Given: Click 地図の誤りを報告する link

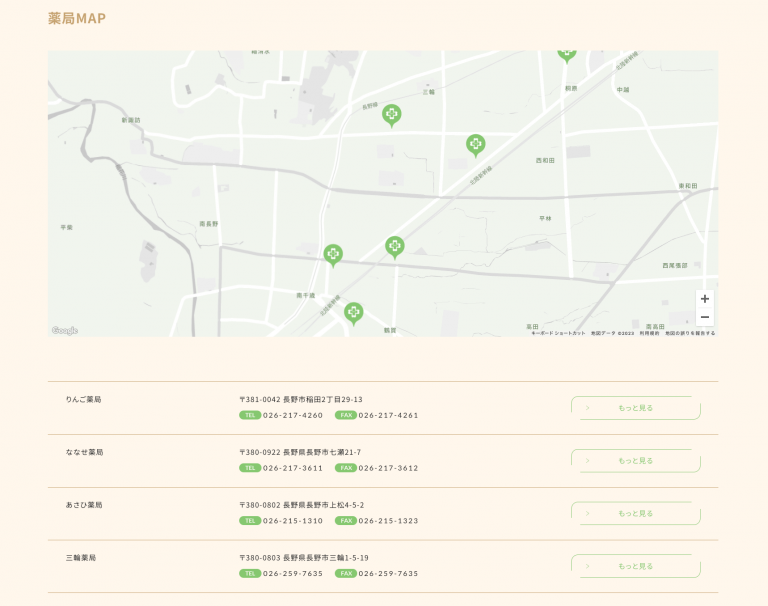Looking at the screenshot, I should (x=690, y=333).
